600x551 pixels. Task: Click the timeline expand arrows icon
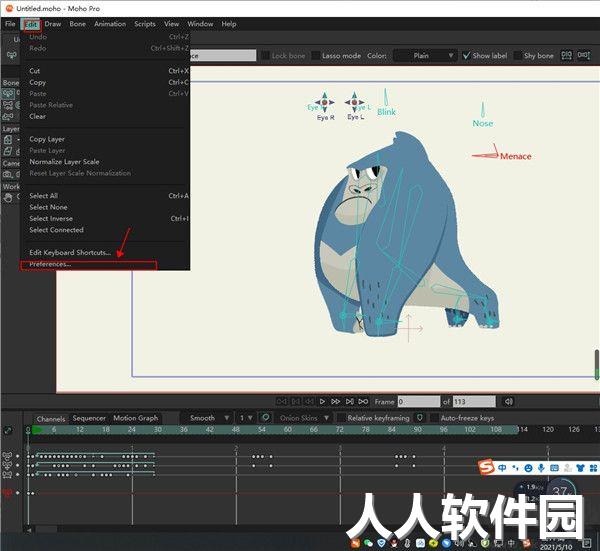[7, 431]
